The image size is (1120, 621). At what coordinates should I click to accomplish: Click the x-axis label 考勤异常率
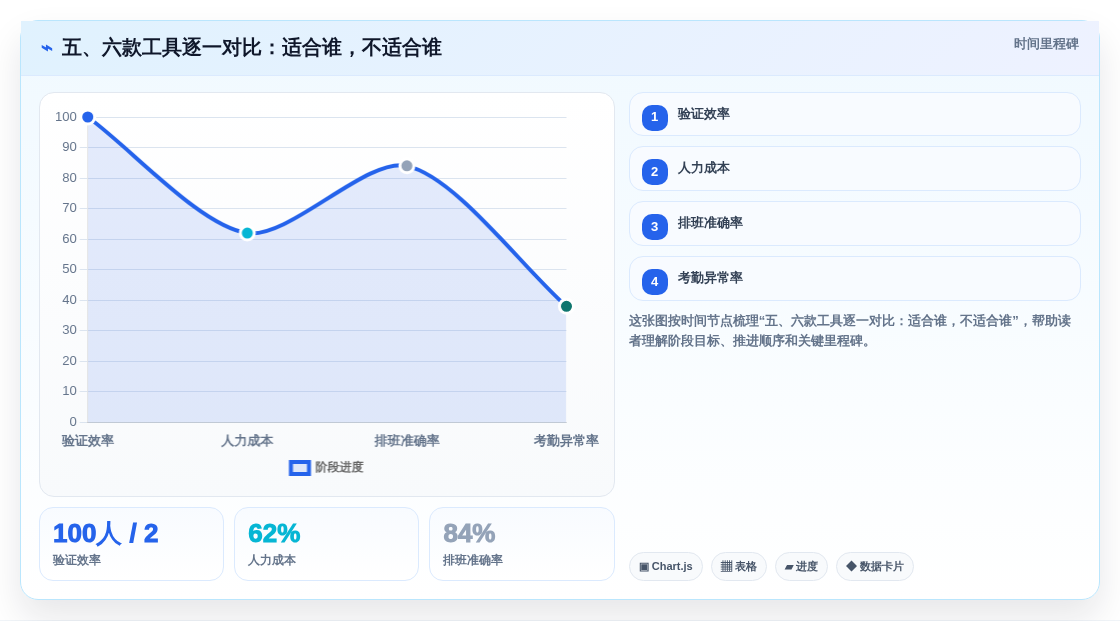click(566, 441)
